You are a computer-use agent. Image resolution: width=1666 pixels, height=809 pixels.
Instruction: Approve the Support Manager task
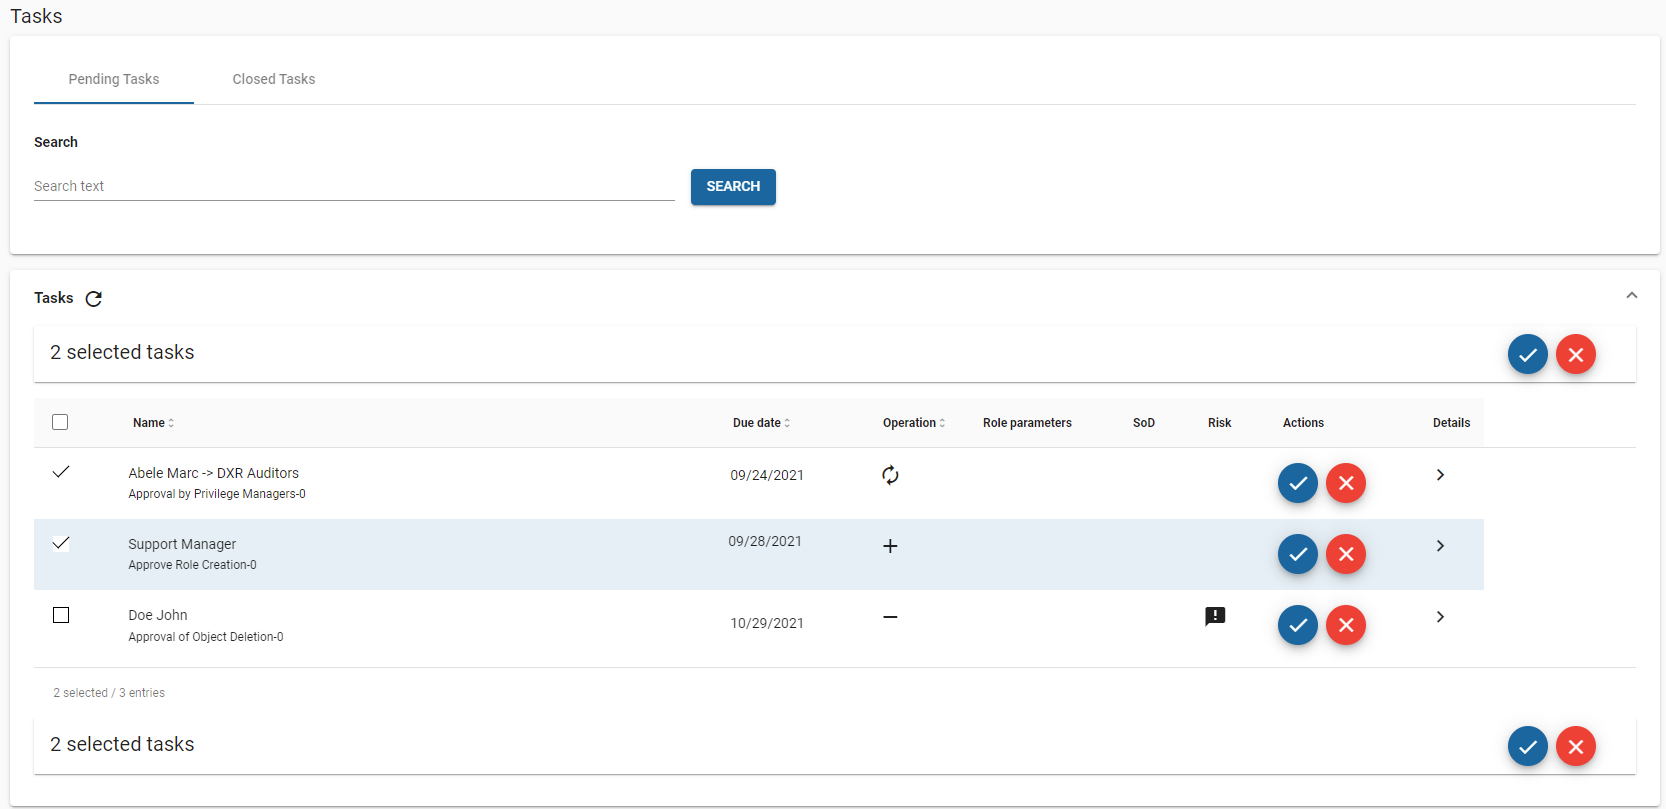1297,554
